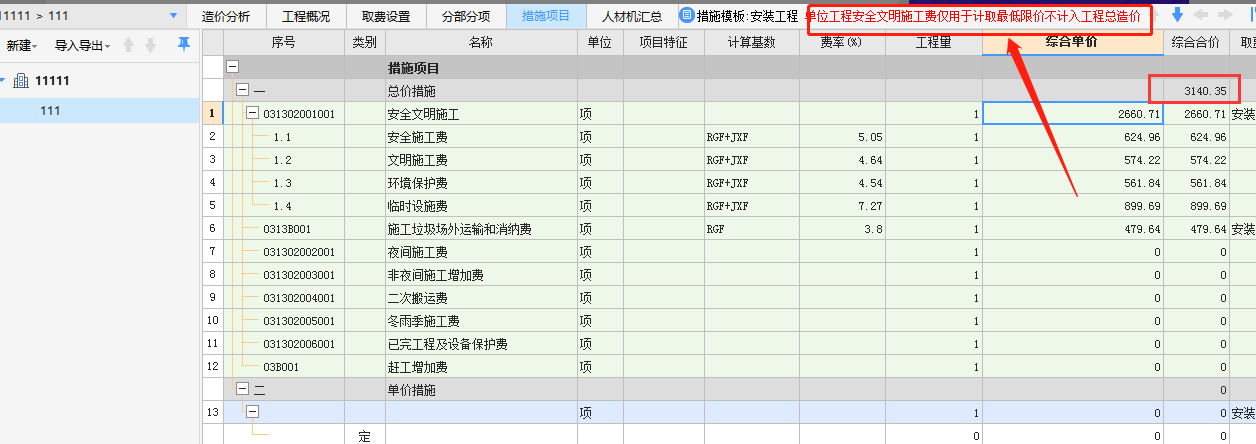Click the 赶工增加费 name cell
The image size is (1256, 444).
tap(480, 367)
